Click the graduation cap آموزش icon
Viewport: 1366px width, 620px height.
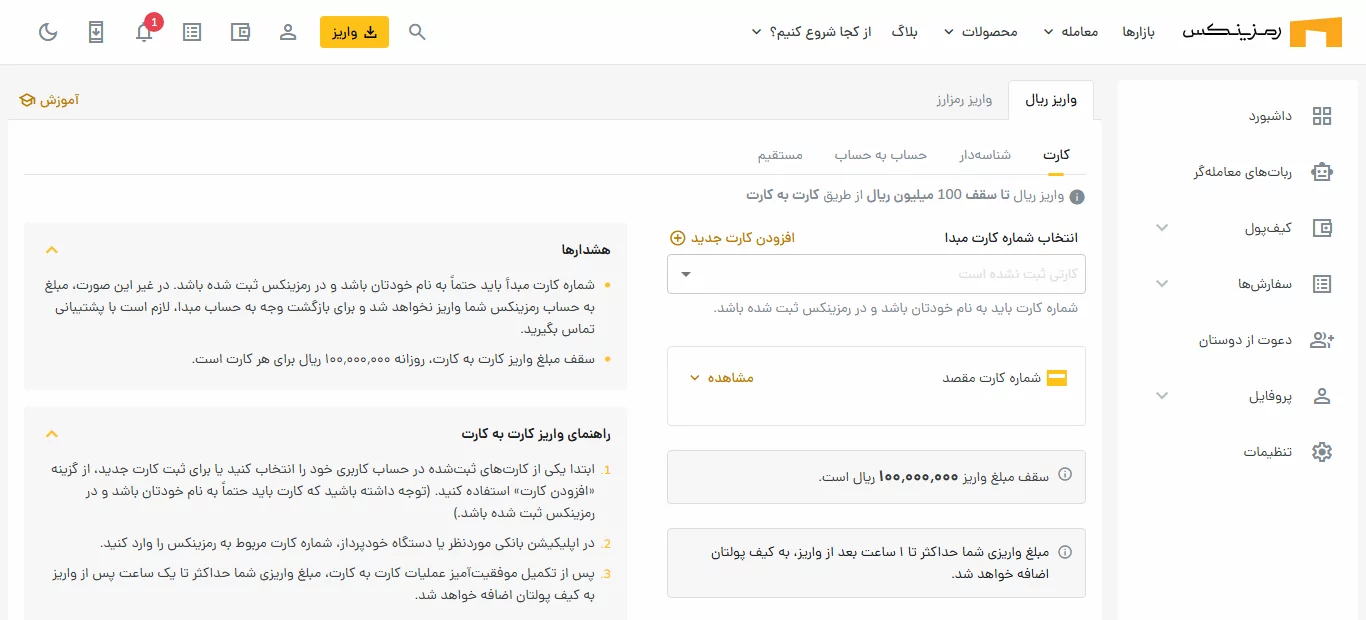27,100
